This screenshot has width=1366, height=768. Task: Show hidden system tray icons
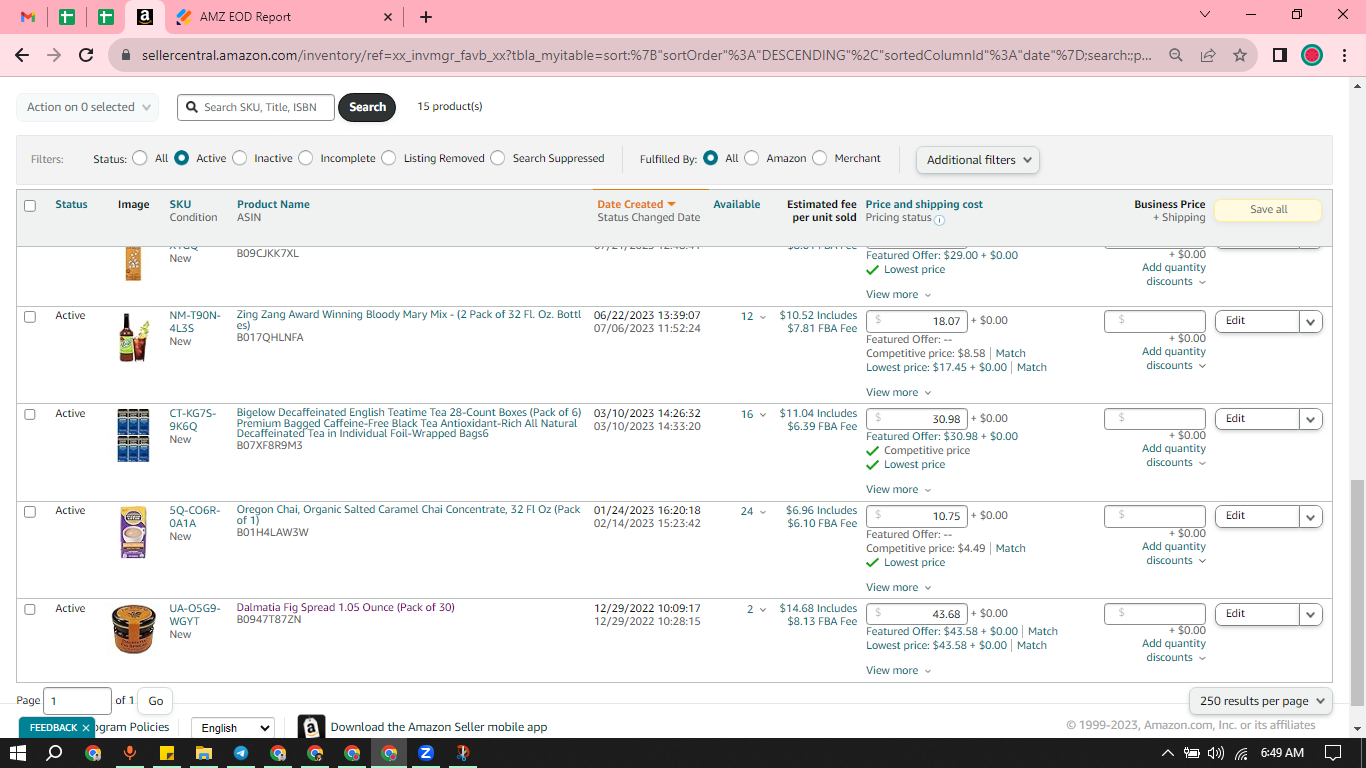1167,753
